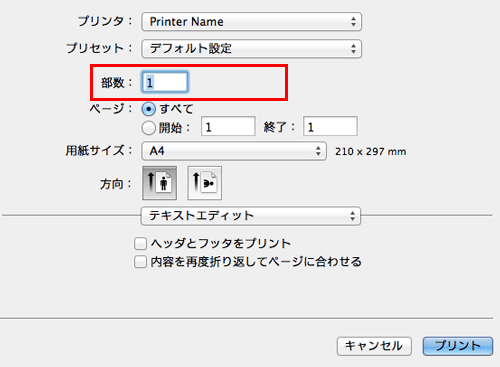Click the プリント button
The width and height of the screenshot is (500, 367).
tap(458, 346)
